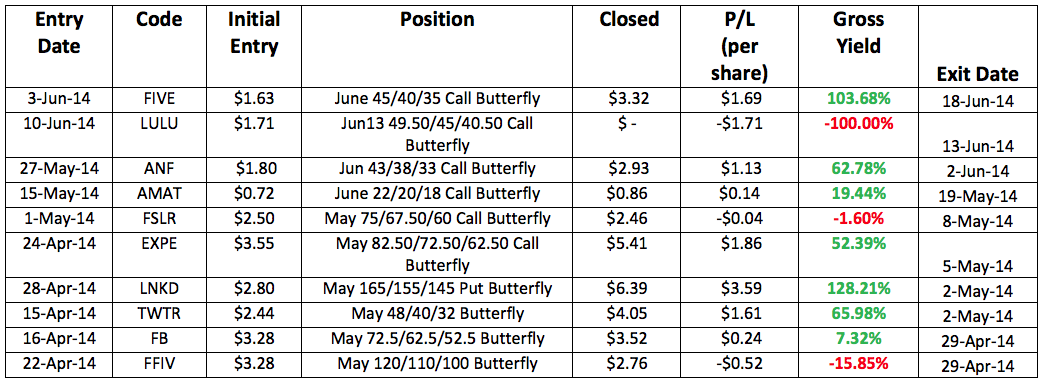Select the Gross Yield column header
This screenshot has width=1042, height=383.
click(x=857, y=33)
